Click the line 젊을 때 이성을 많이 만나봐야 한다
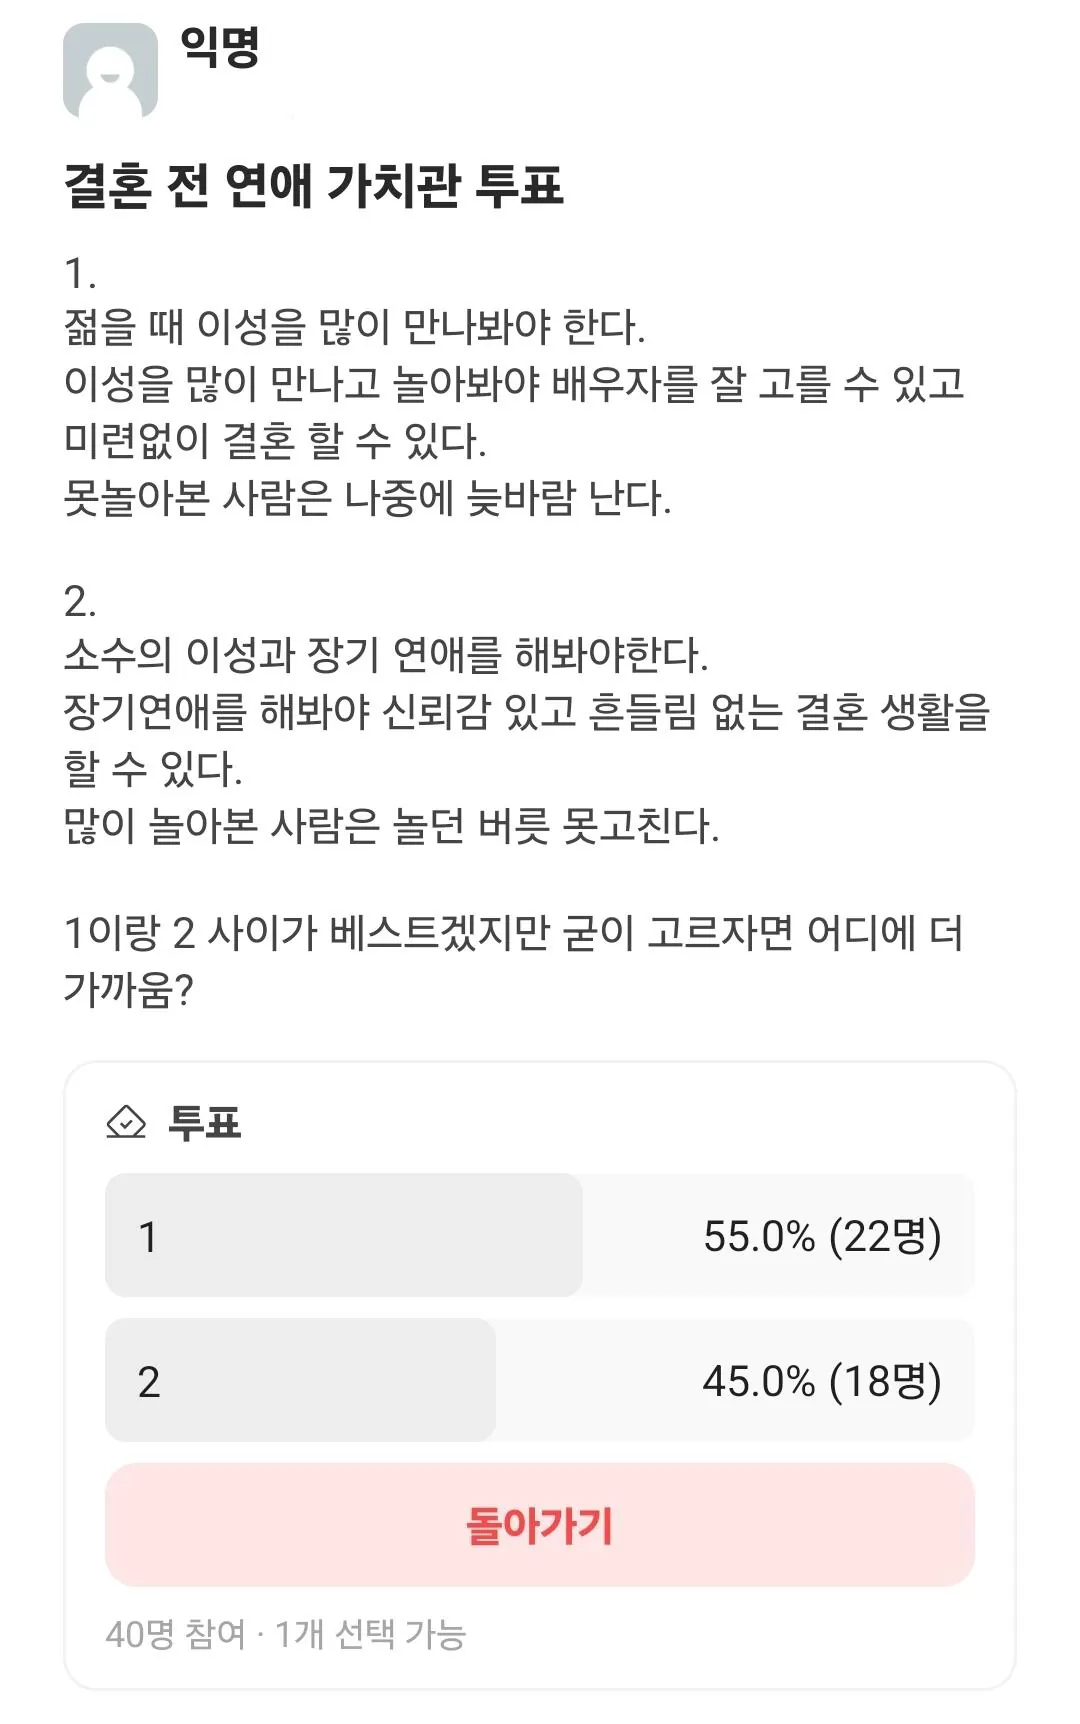The width and height of the screenshot is (1080, 1724). [x=354, y=327]
